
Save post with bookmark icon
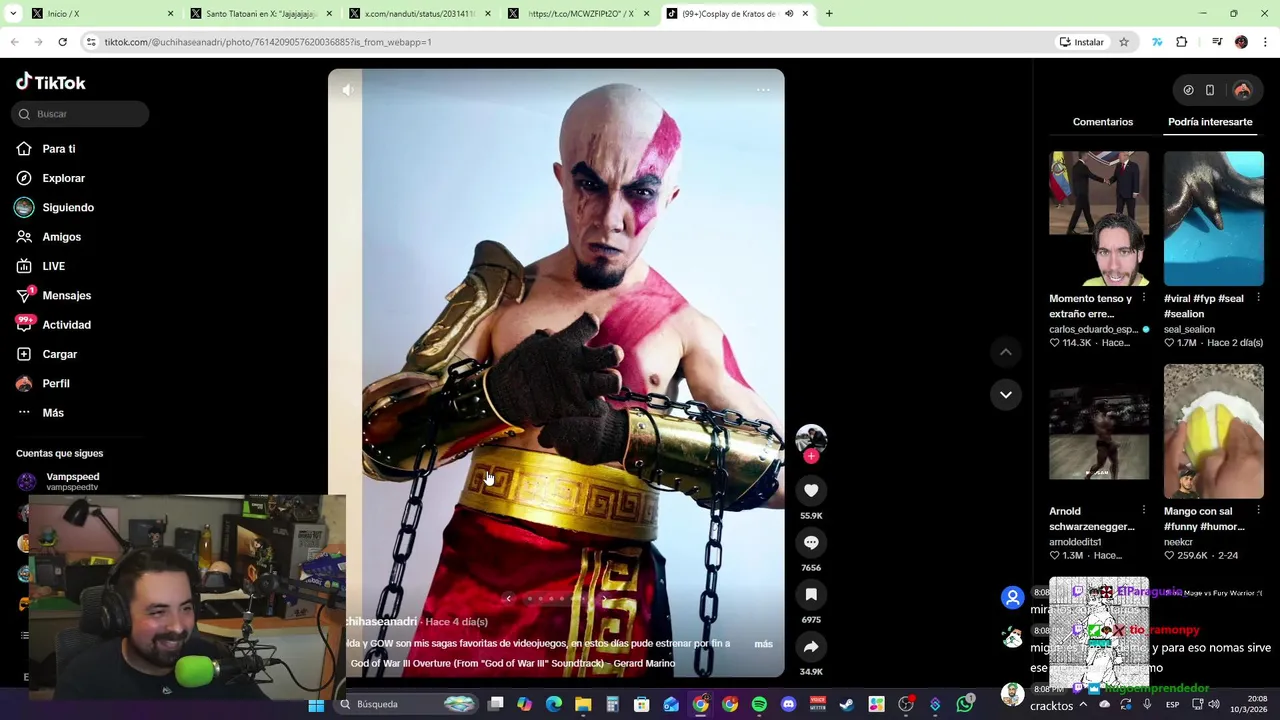811,594
